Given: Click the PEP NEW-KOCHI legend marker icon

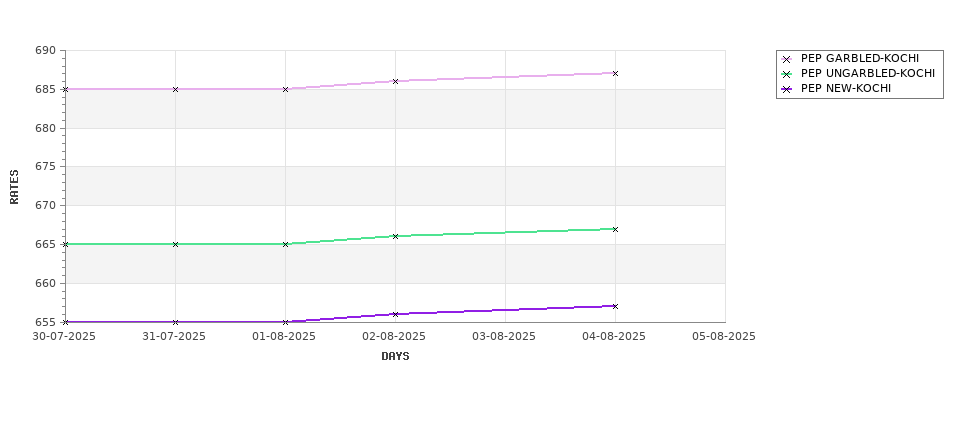Looking at the screenshot, I should pos(786,89).
